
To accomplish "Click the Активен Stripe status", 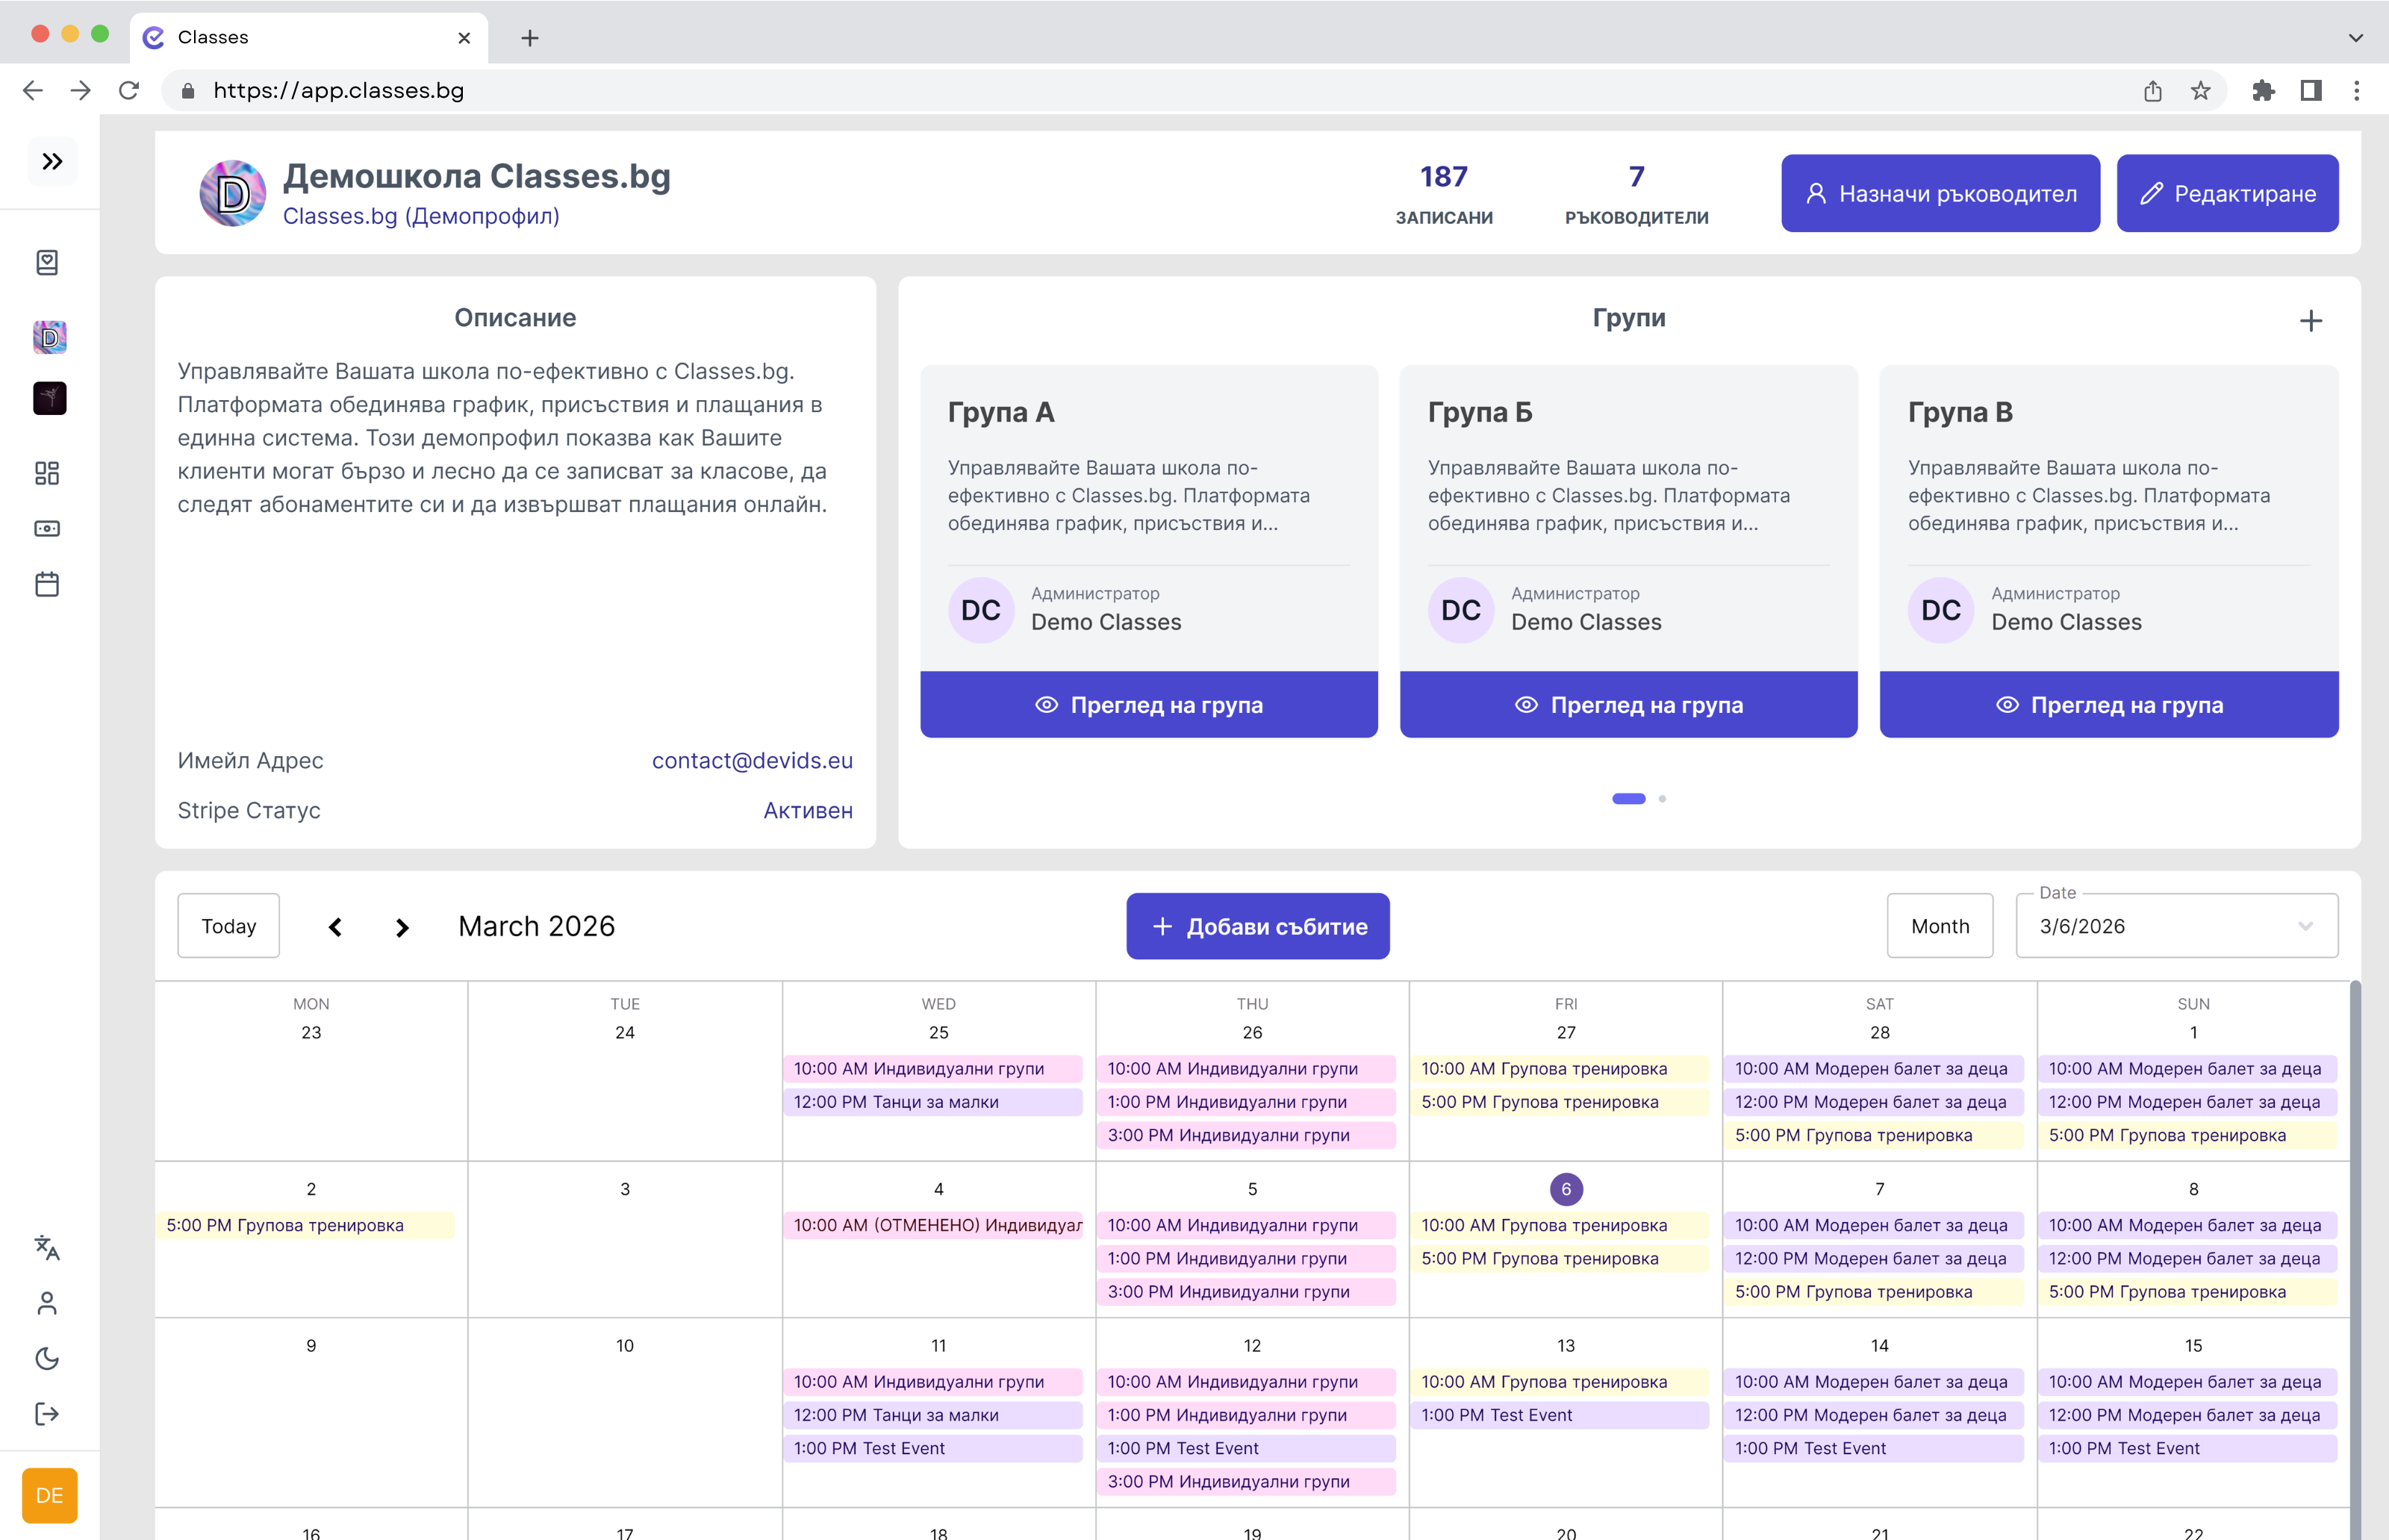I will 808,811.
